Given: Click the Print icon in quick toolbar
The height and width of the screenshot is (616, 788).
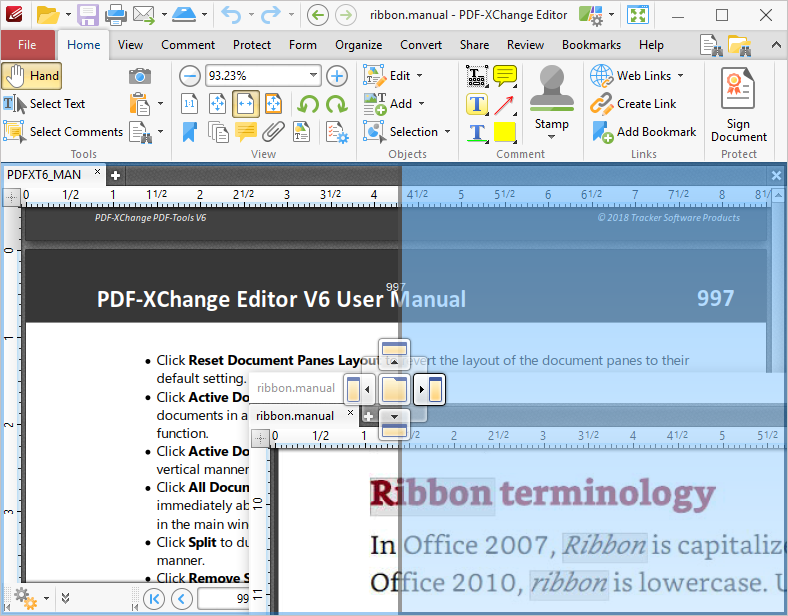Looking at the screenshot, I should click(116, 15).
